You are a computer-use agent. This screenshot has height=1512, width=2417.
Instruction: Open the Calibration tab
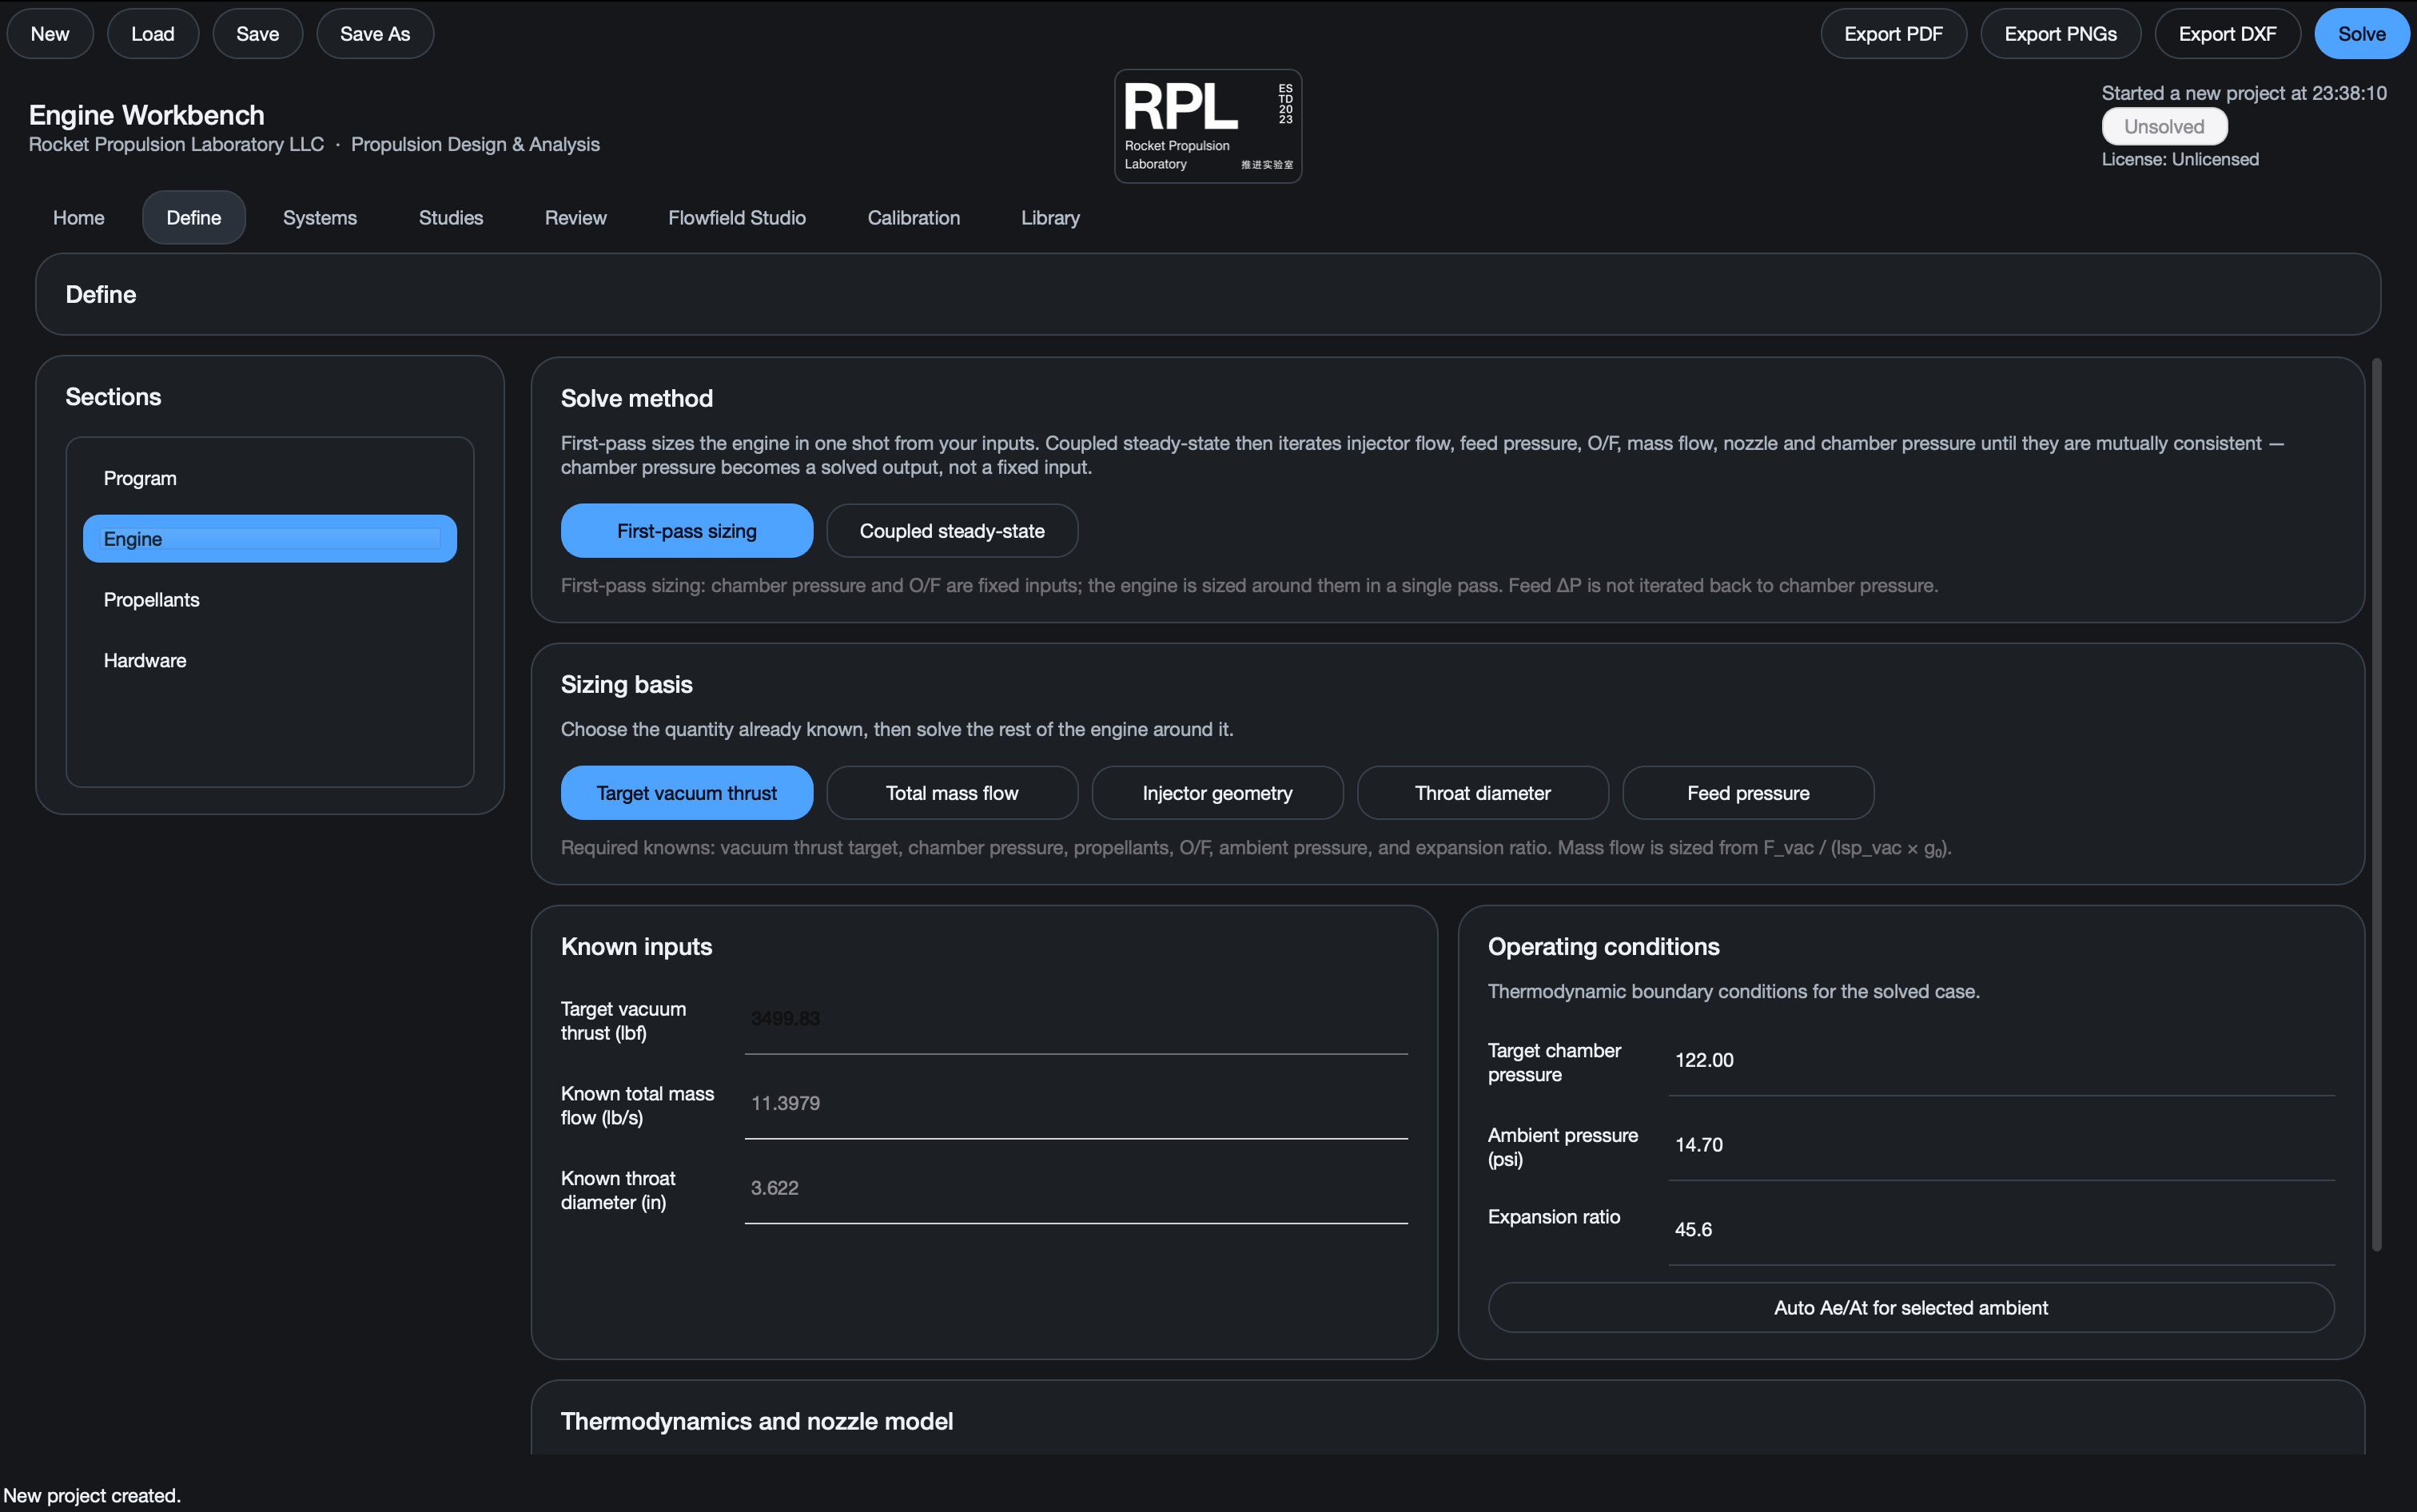pyautogui.click(x=913, y=217)
